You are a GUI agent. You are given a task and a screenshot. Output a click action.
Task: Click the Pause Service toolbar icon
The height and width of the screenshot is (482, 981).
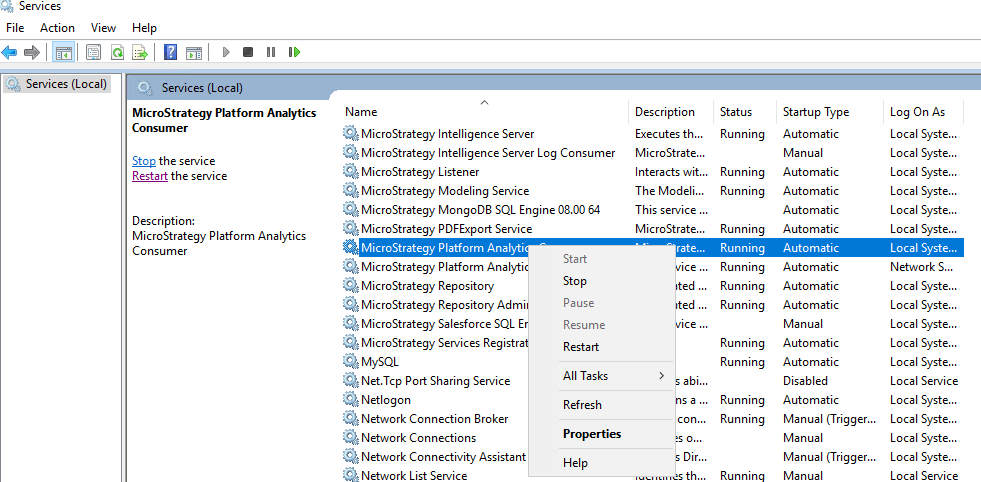tap(271, 52)
